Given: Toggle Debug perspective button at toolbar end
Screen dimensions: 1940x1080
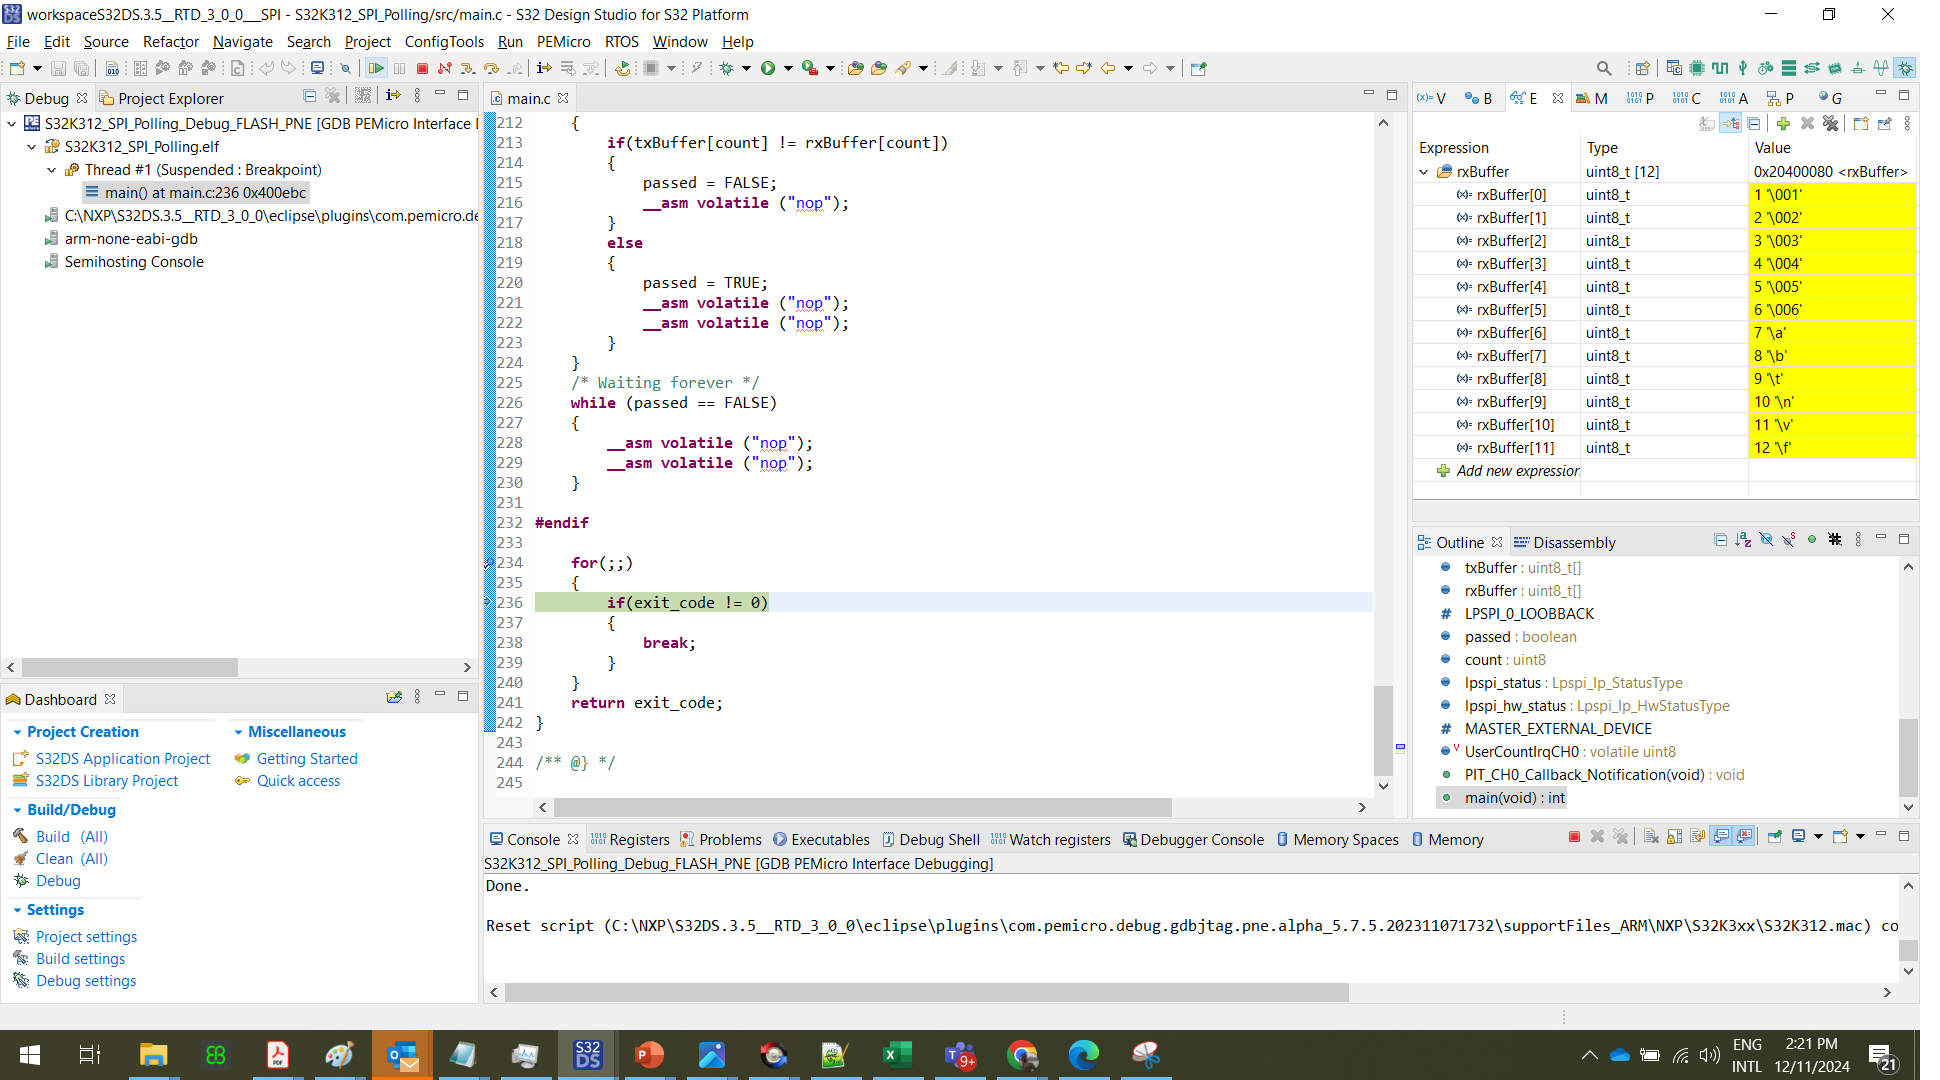Looking at the screenshot, I should [1905, 68].
